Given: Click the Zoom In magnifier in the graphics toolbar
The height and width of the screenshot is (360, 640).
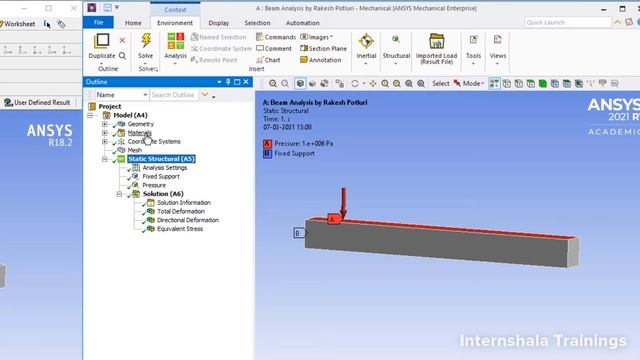Looking at the screenshot, I should 273,84.
